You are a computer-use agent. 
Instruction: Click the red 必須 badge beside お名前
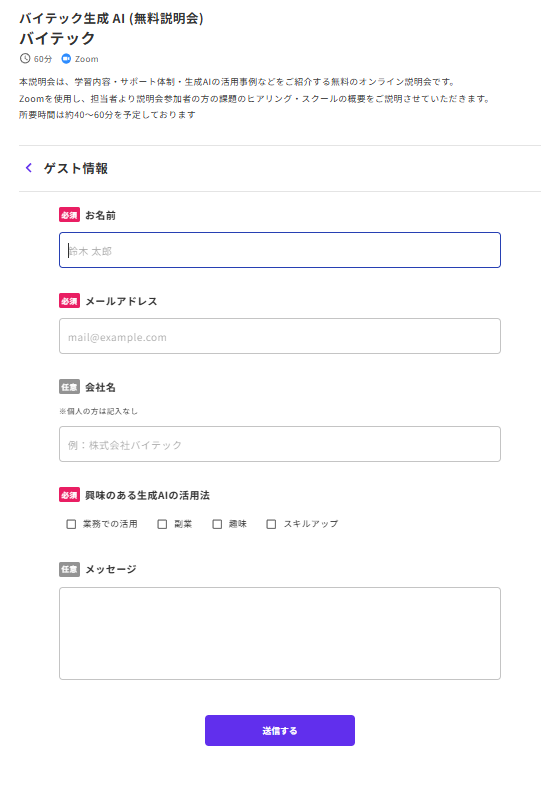point(69,215)
